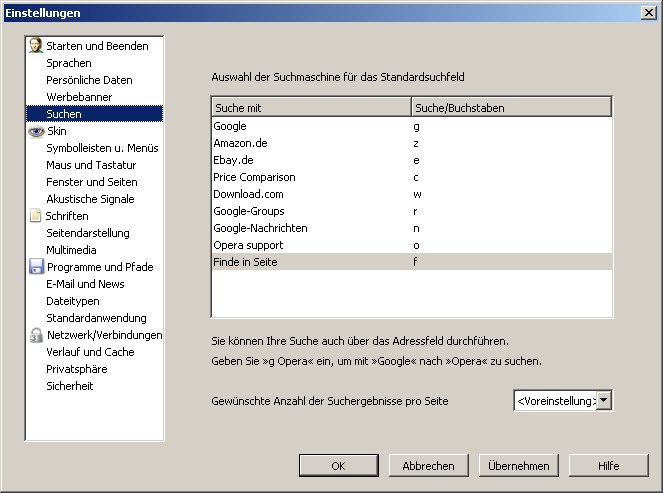Choose Google-Nachrichten row
Screen dimensions: 663x493
[x=412, y=228]
